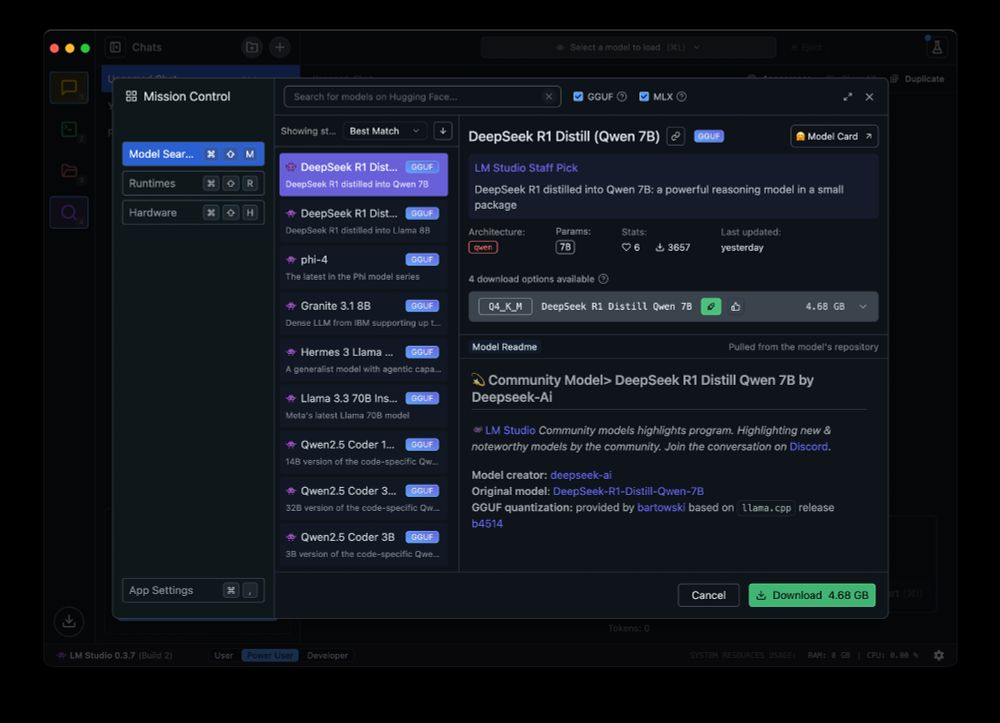
Task: Click the thumbs up icon on Q4_K_M row
Action: click(735, 307)
